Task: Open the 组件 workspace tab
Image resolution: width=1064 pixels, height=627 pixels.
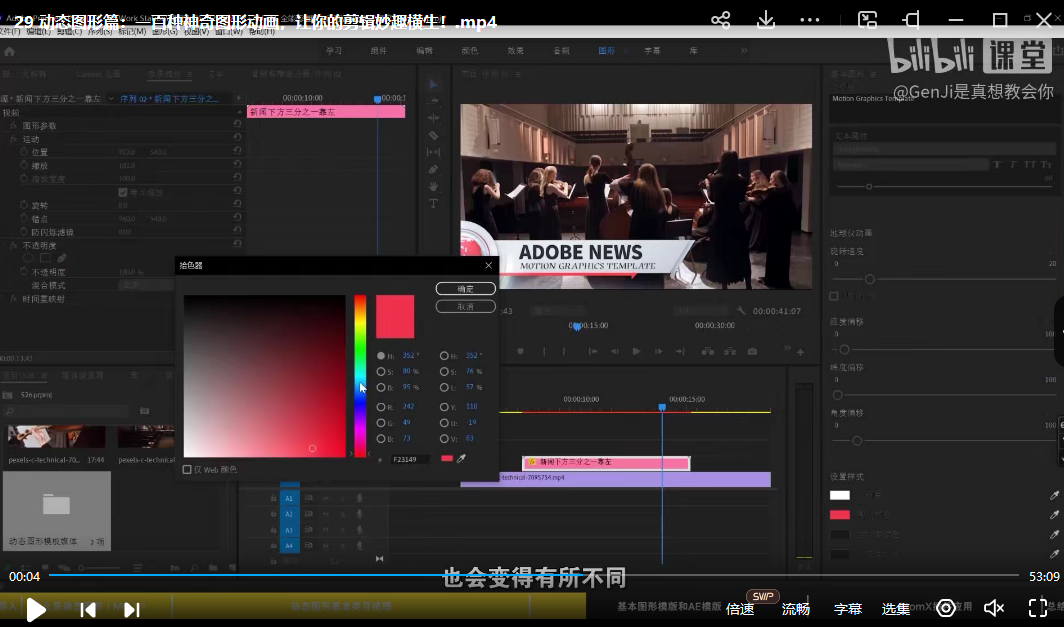Action: [379, 51]
